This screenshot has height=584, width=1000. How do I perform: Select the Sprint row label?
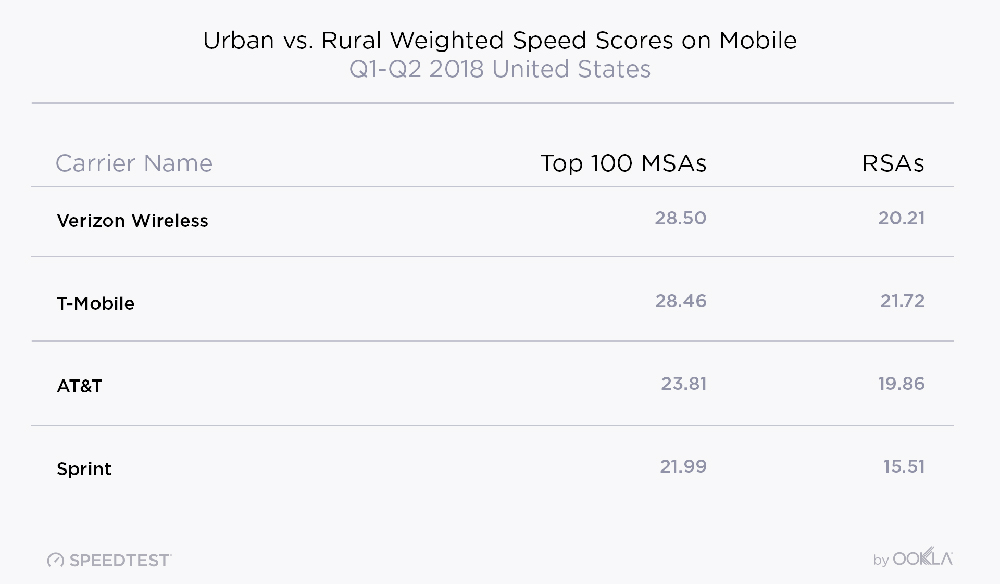pyautogui.click(x=84, y=468)
